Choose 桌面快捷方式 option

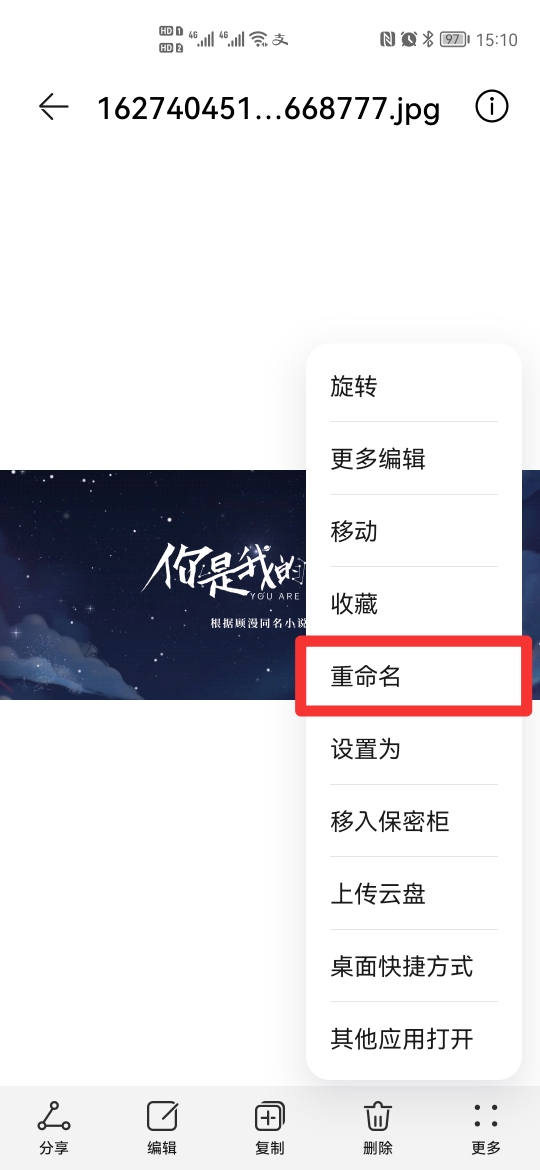pyautogui.click(x=414, y=966)
